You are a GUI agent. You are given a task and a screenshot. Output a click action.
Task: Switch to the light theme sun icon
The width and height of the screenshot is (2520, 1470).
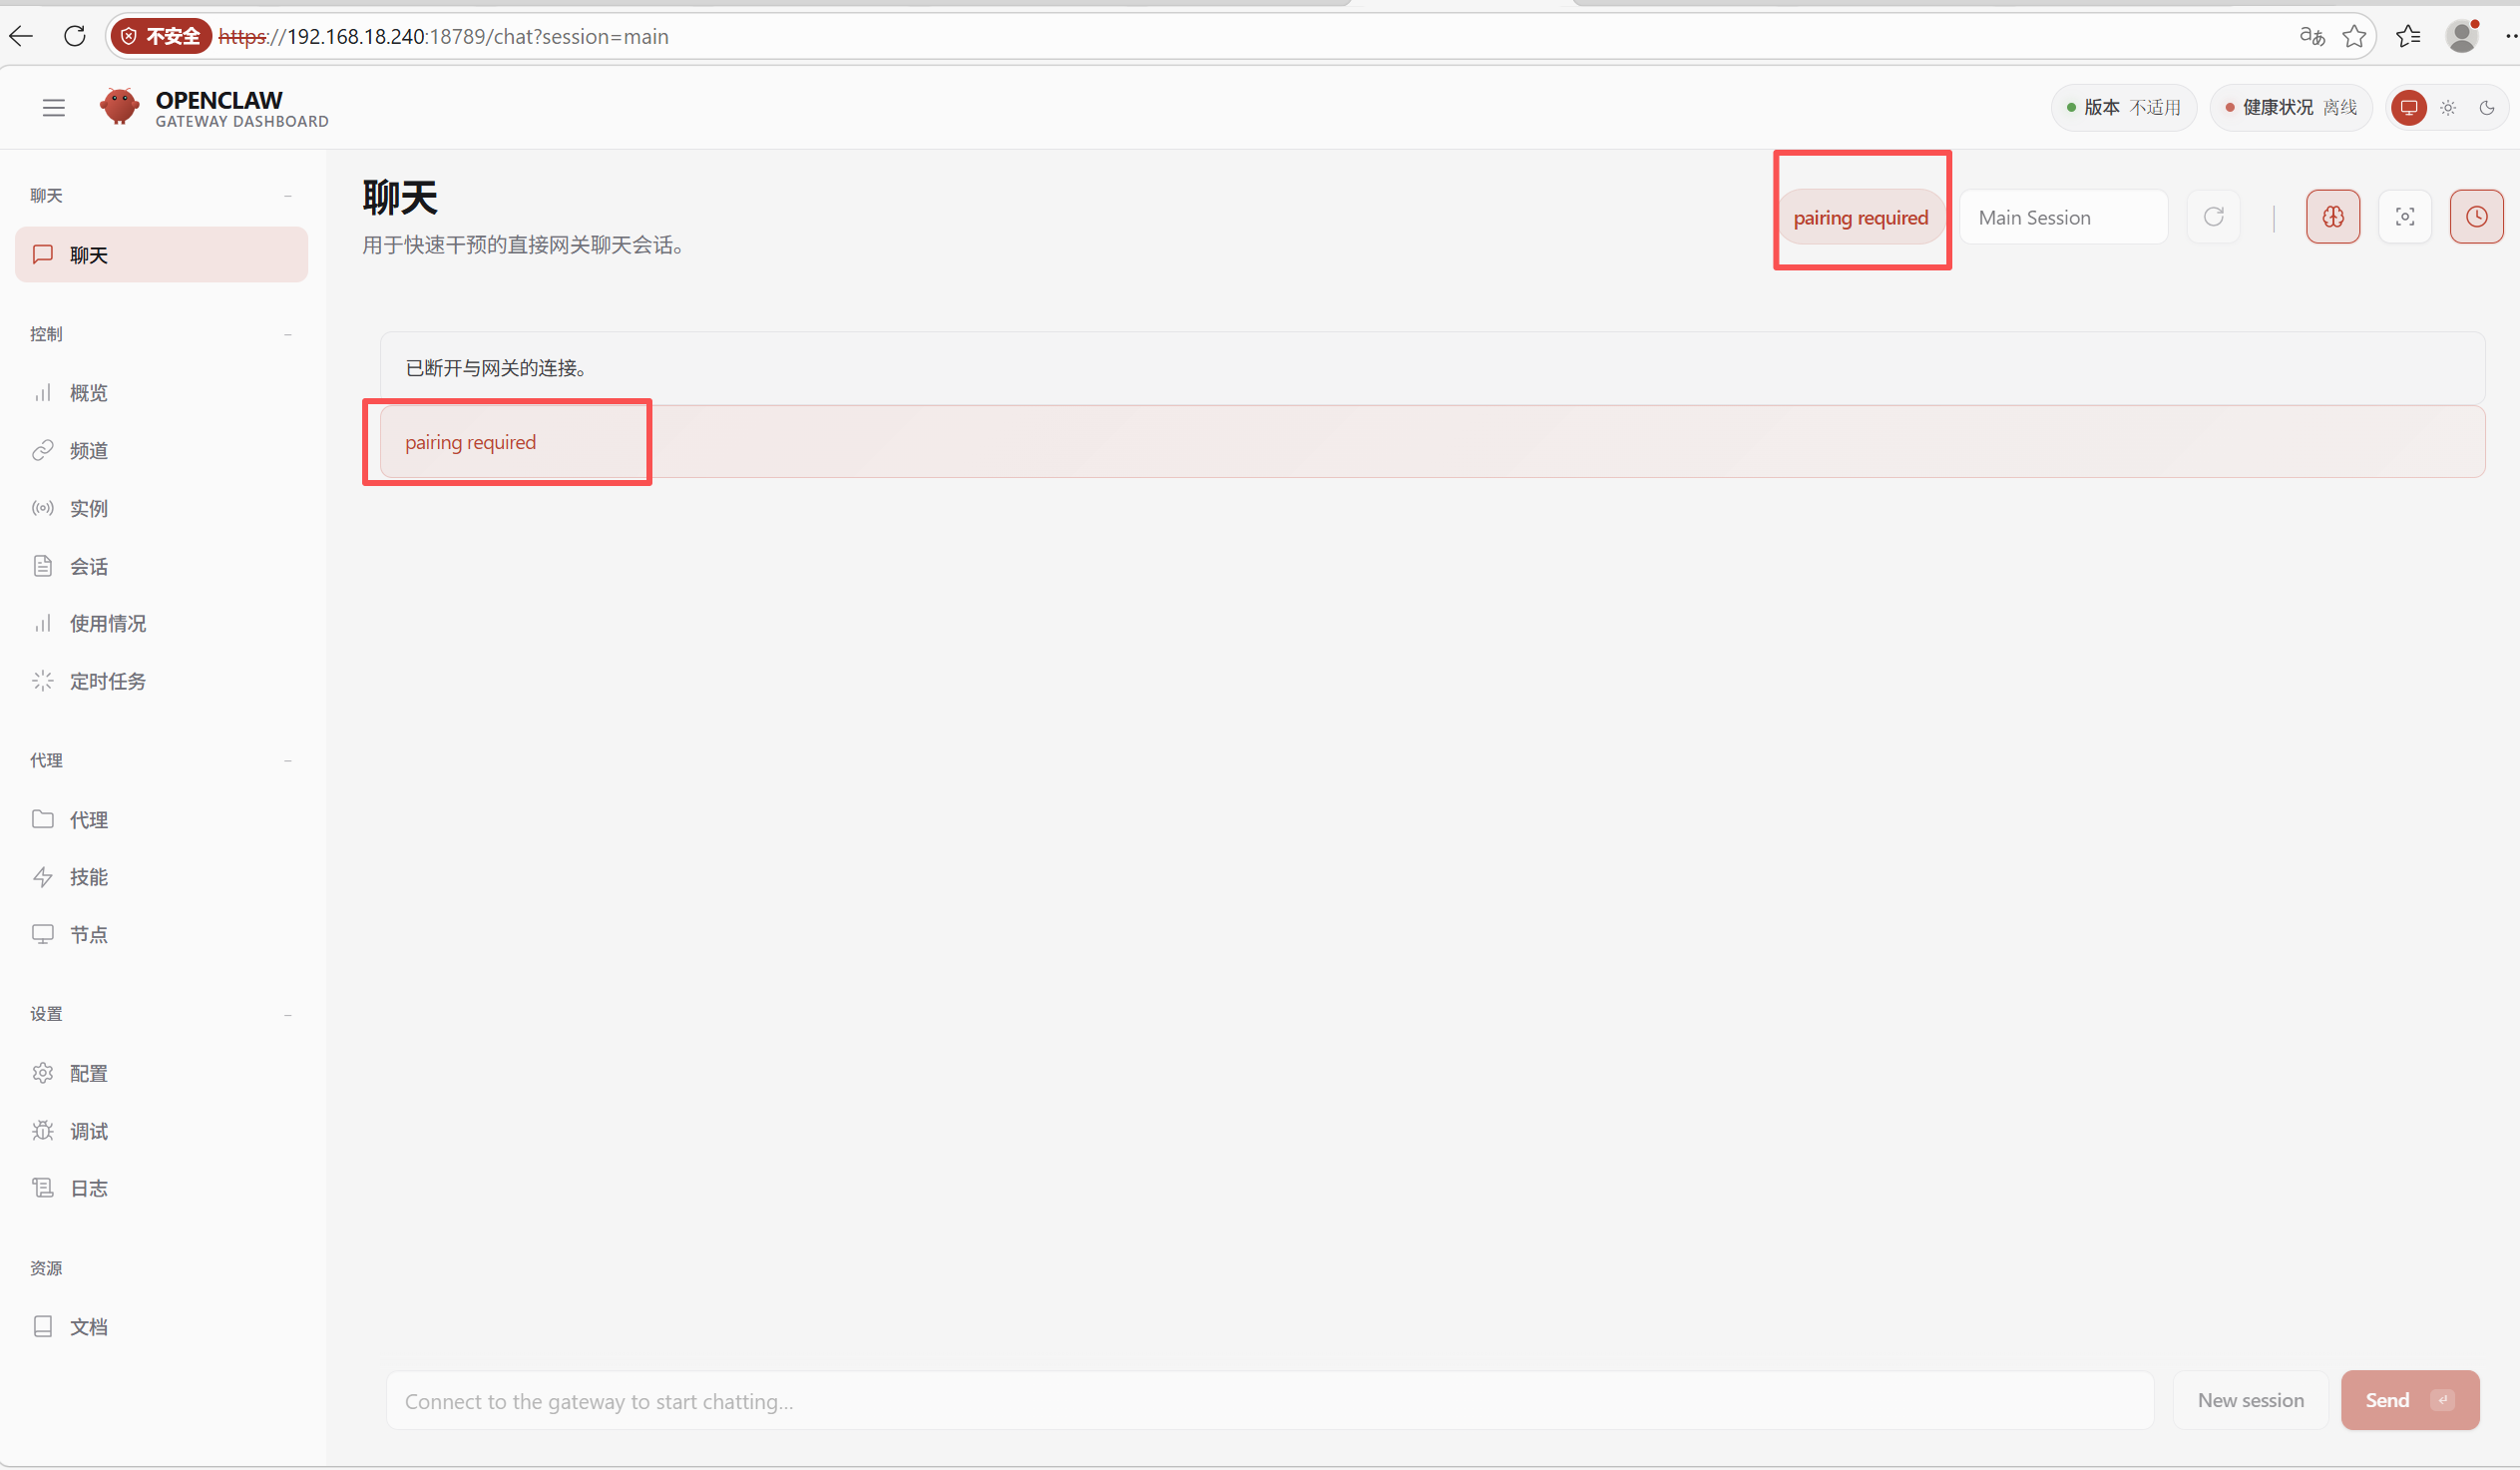pos(2447,108)
